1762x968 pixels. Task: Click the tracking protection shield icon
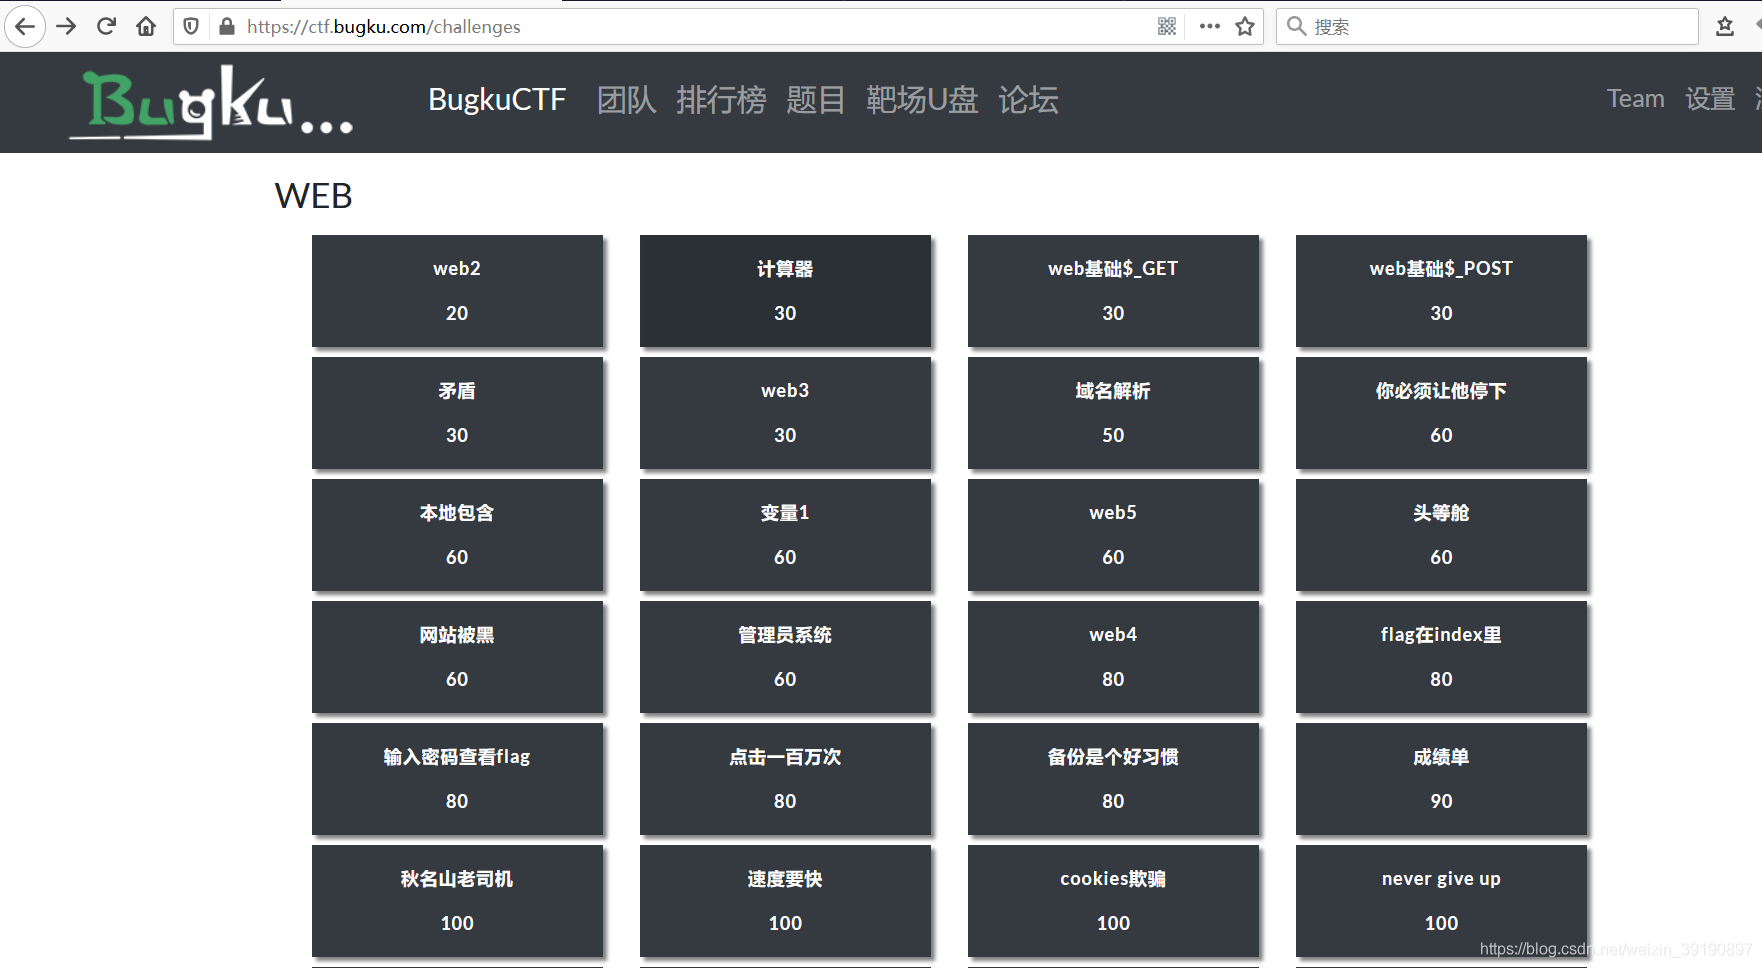[190, 26]
